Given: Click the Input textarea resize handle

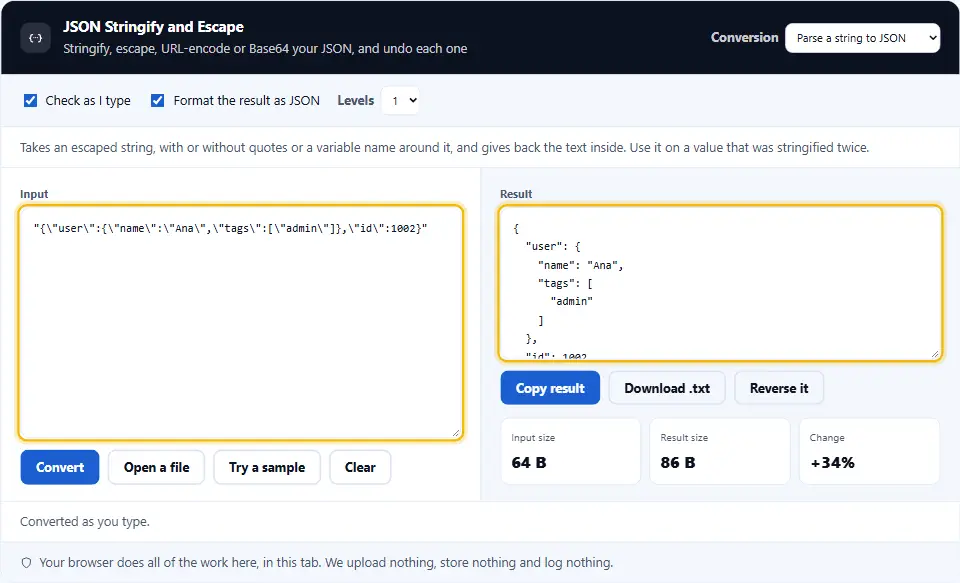Looking at the screenshot, I should pyautogui.click(x=456, y=433).
